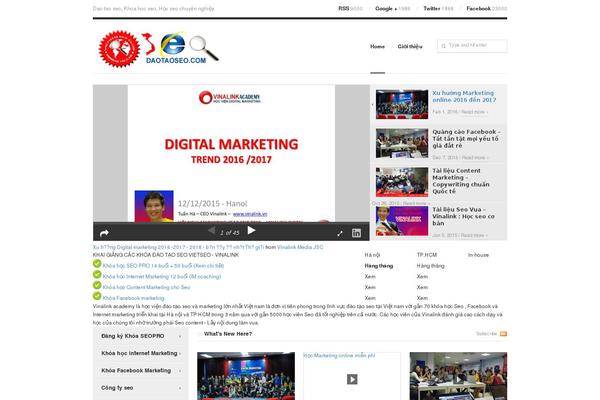Open the RSS link in top bar
Screen dimensions: 600x400
pyautogui.click(x=343, y=8)
